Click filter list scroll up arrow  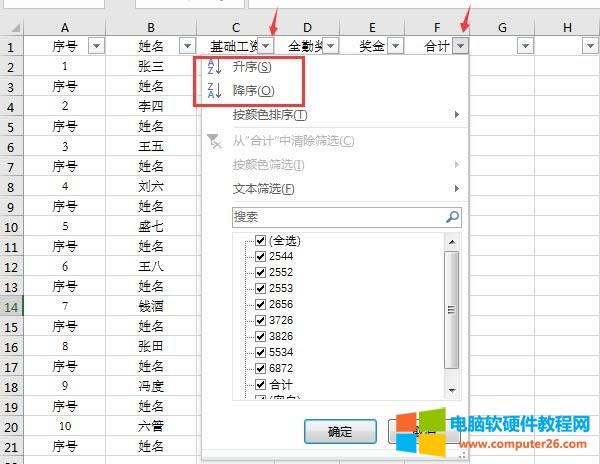coord(452,242)
